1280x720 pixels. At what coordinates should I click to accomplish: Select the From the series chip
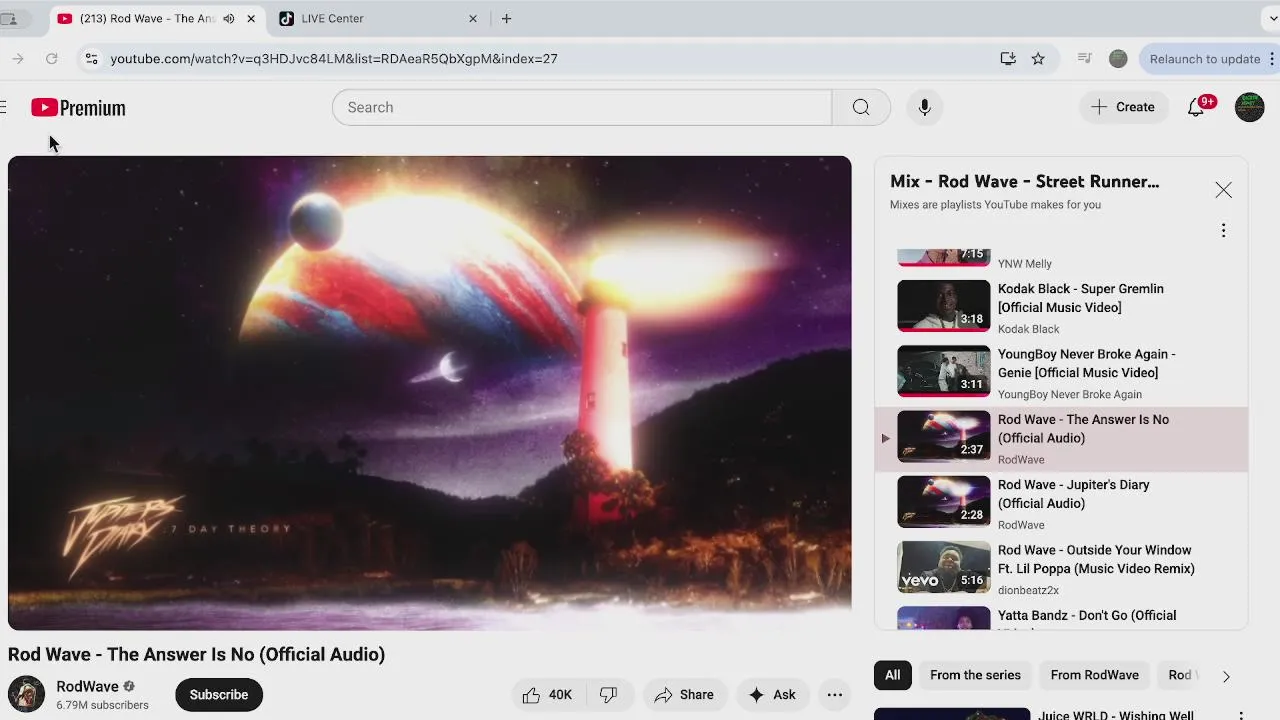pos(975,675)
